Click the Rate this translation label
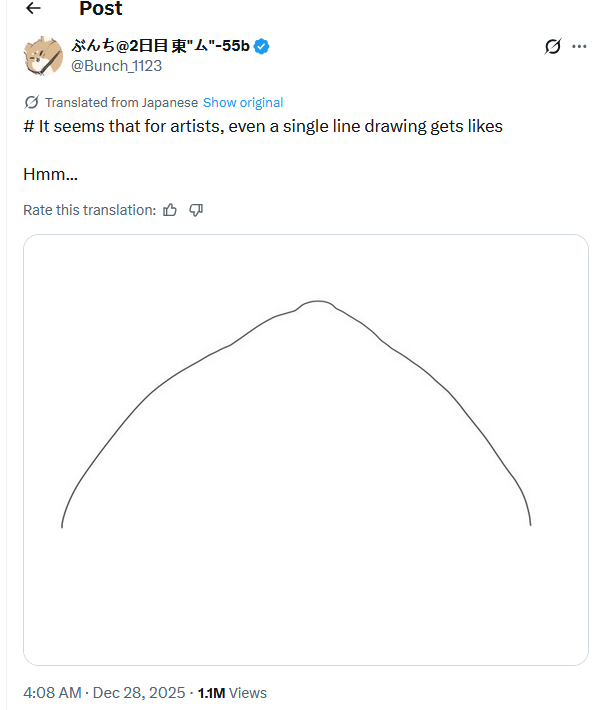603x710 pixels. click(x=90, y=210)
